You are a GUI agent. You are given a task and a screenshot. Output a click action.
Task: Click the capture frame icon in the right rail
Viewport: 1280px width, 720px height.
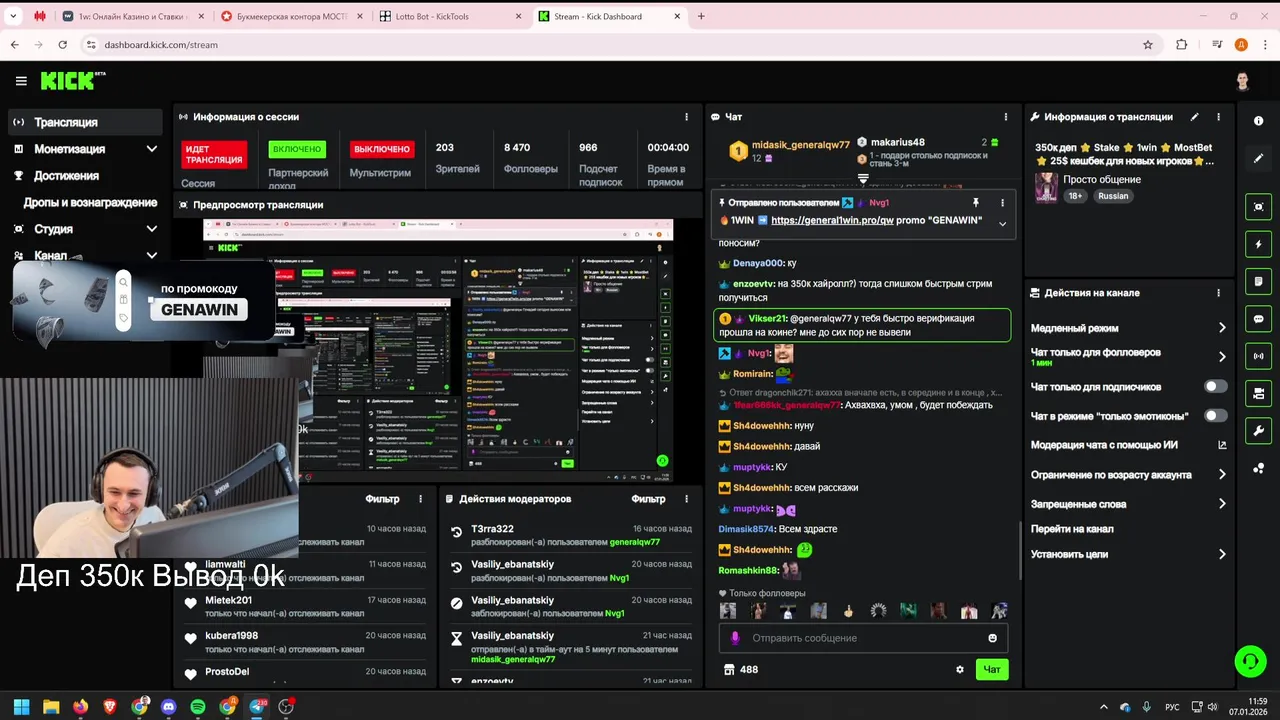(1258, 207)
